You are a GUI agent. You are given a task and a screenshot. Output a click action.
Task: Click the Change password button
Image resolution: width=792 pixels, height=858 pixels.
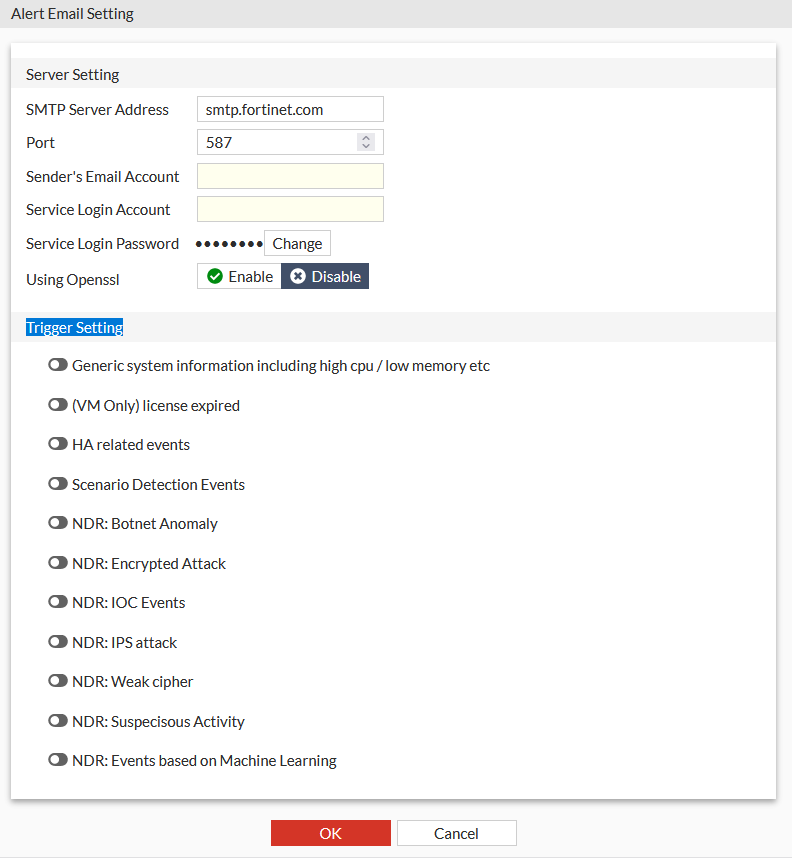pos(297,243)
